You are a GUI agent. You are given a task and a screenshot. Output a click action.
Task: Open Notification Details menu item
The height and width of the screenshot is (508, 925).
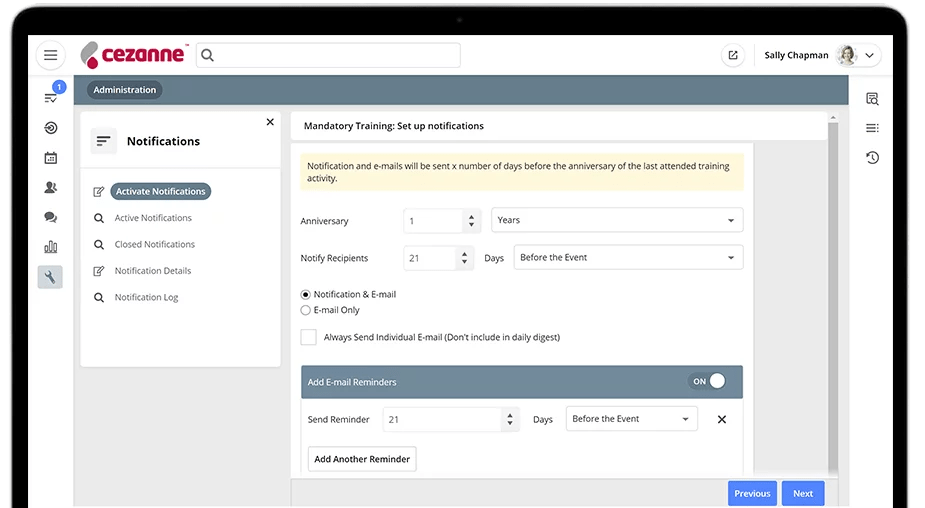coord(153,271)
